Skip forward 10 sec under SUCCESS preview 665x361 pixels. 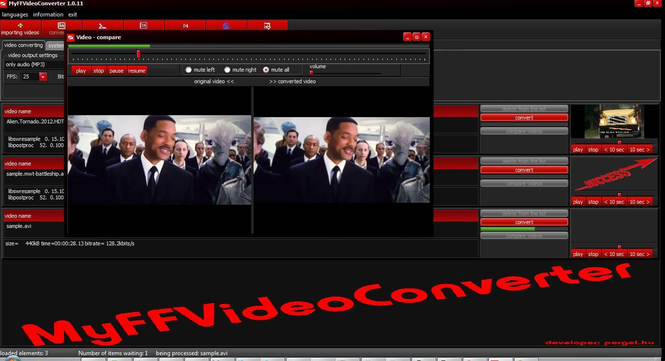pos(640,201)
